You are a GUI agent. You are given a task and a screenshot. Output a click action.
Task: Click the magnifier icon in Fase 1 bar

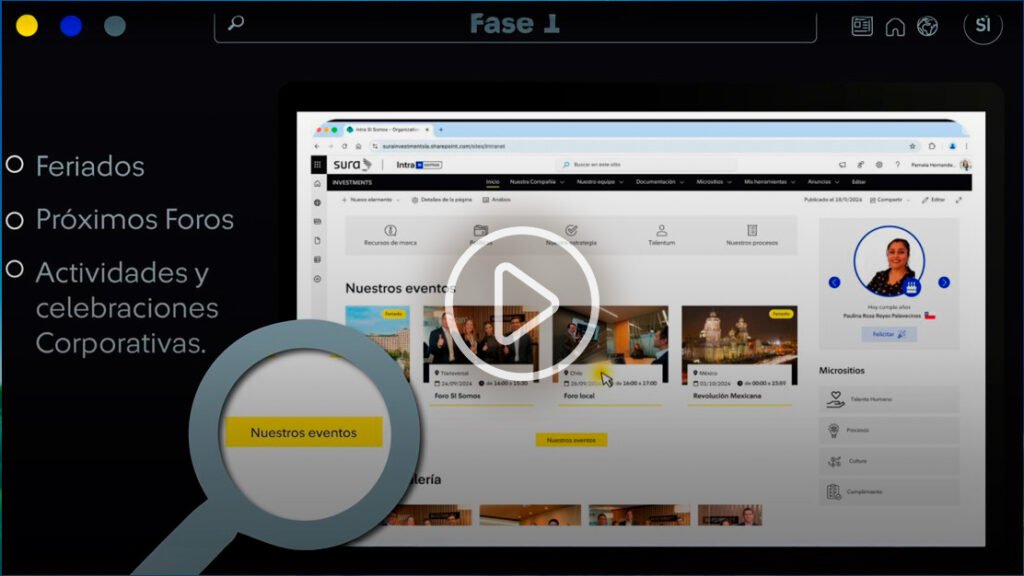pyautogui.click(x=236, y=23)
